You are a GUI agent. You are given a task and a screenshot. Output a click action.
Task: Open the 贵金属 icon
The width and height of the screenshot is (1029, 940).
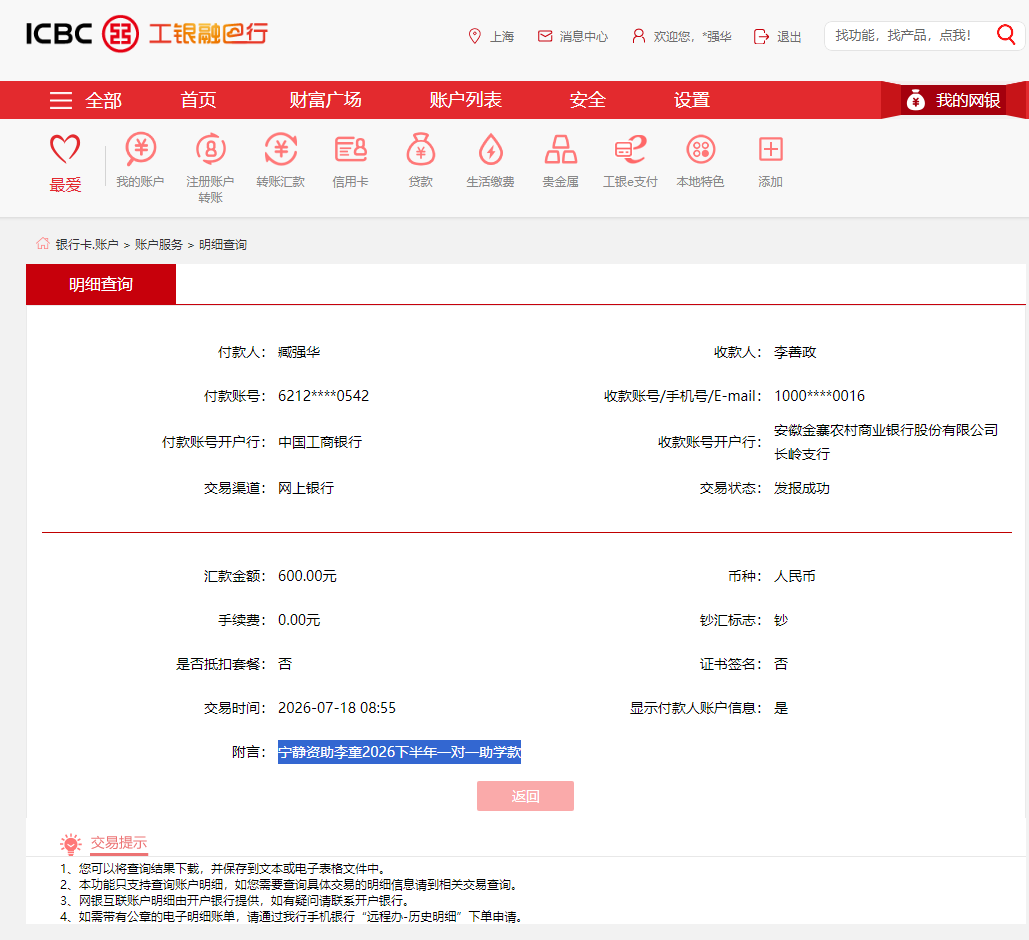coord(560,149)
